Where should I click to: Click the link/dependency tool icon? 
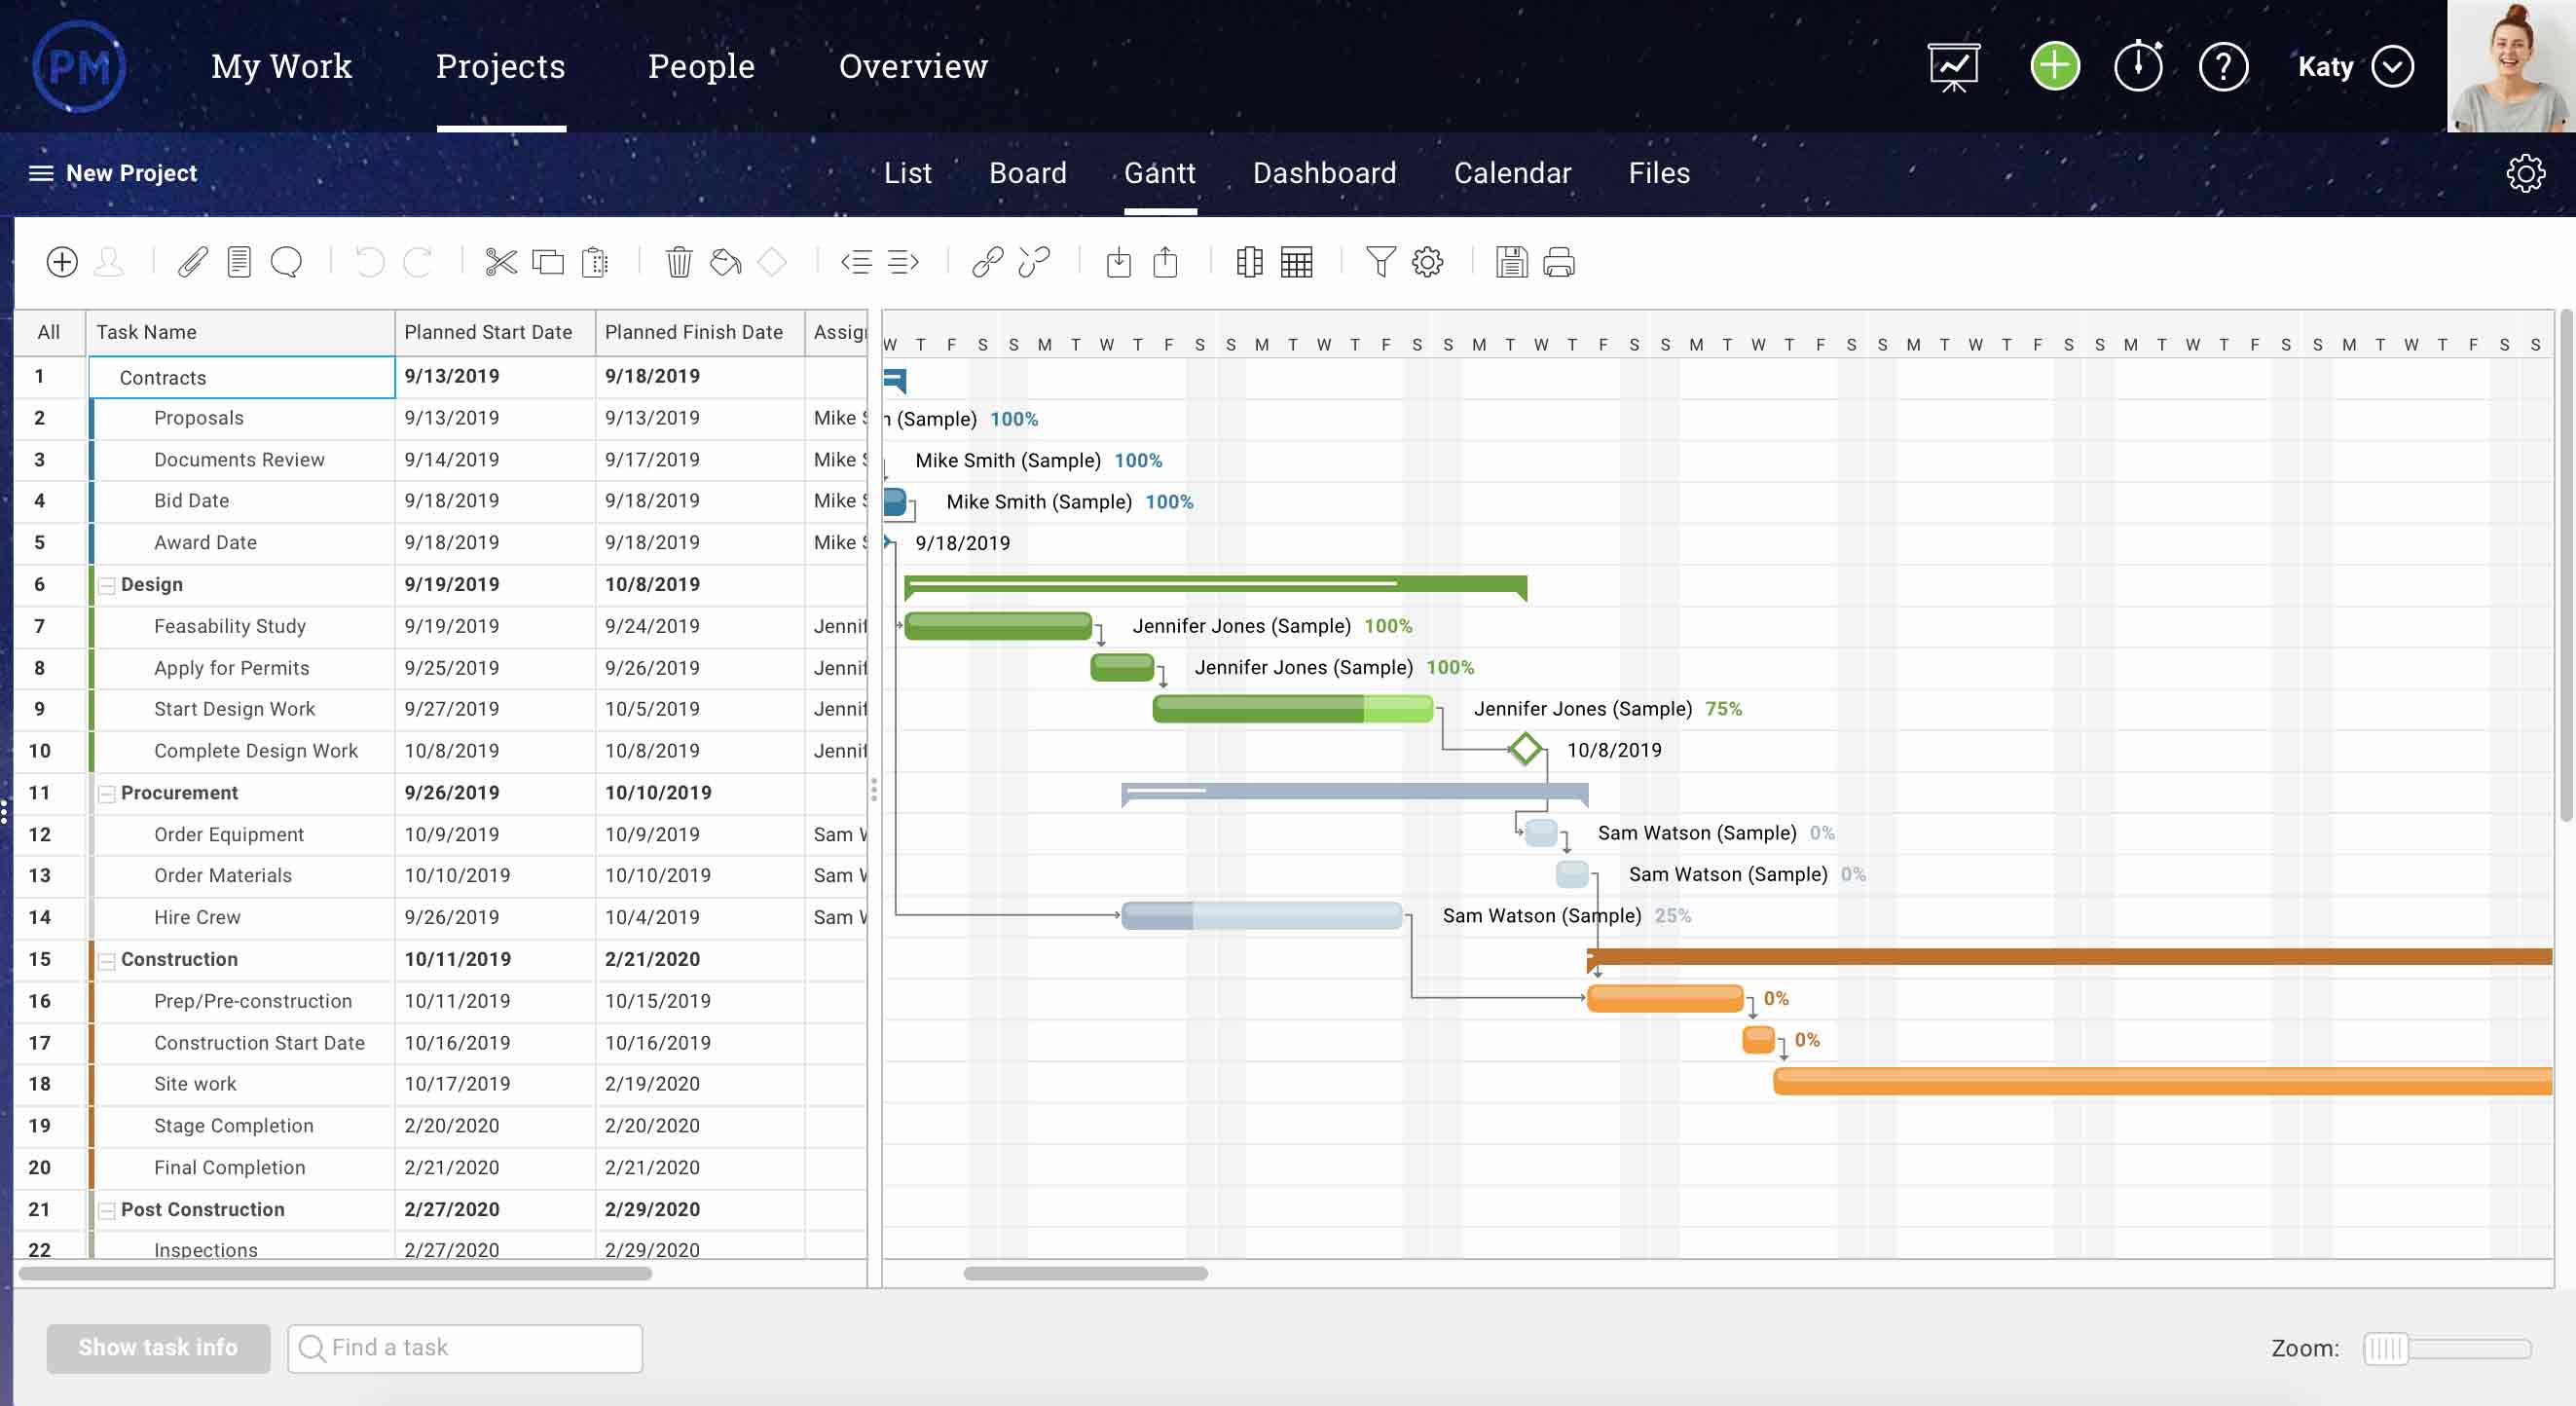[x=985, y=262]
